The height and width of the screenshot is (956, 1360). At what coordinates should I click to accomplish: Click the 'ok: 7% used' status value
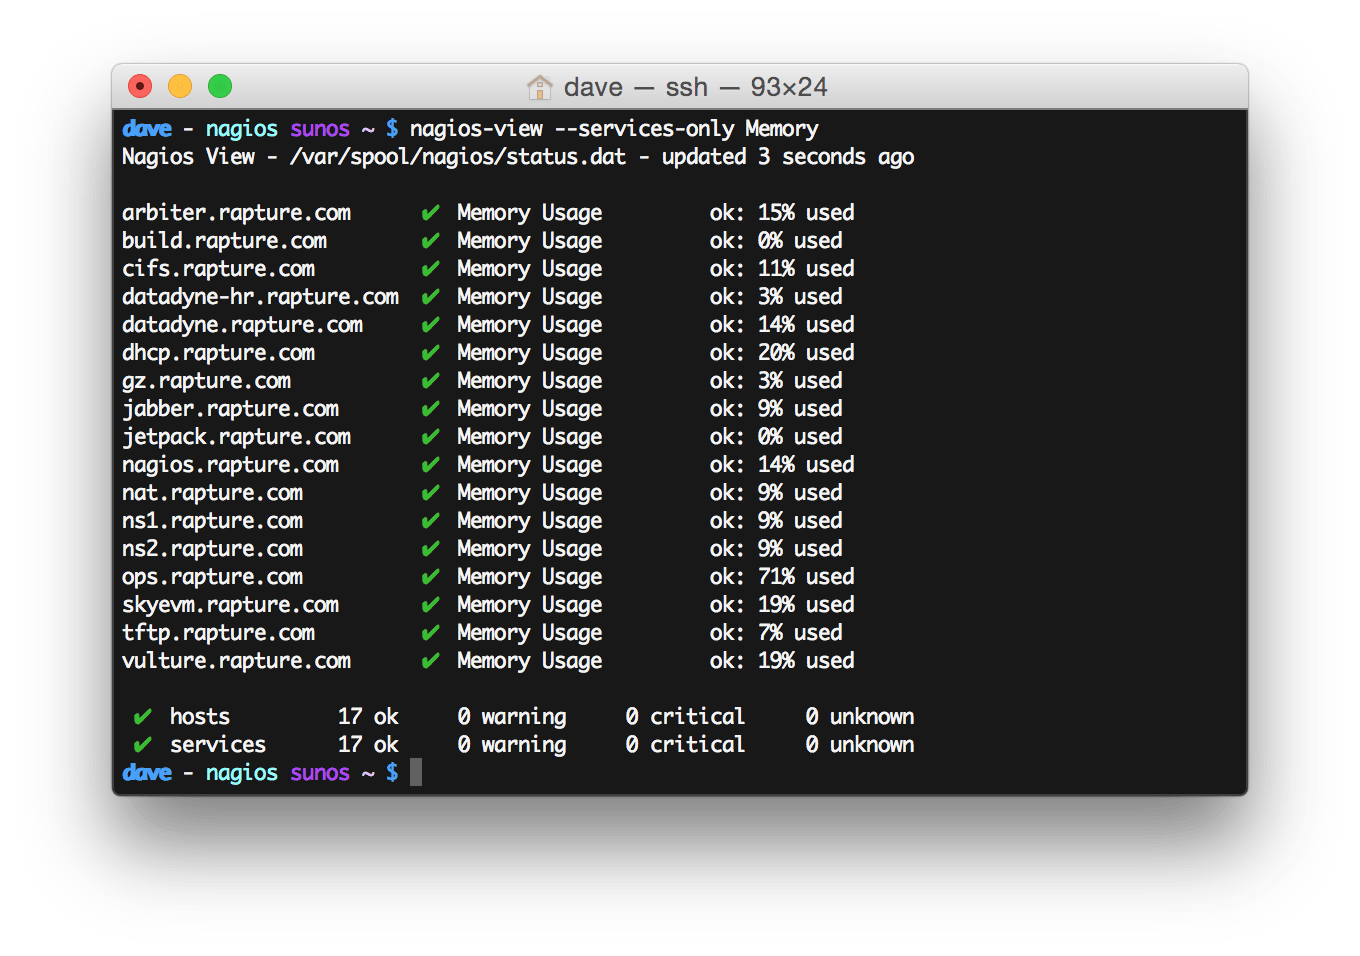pos(776,633)
